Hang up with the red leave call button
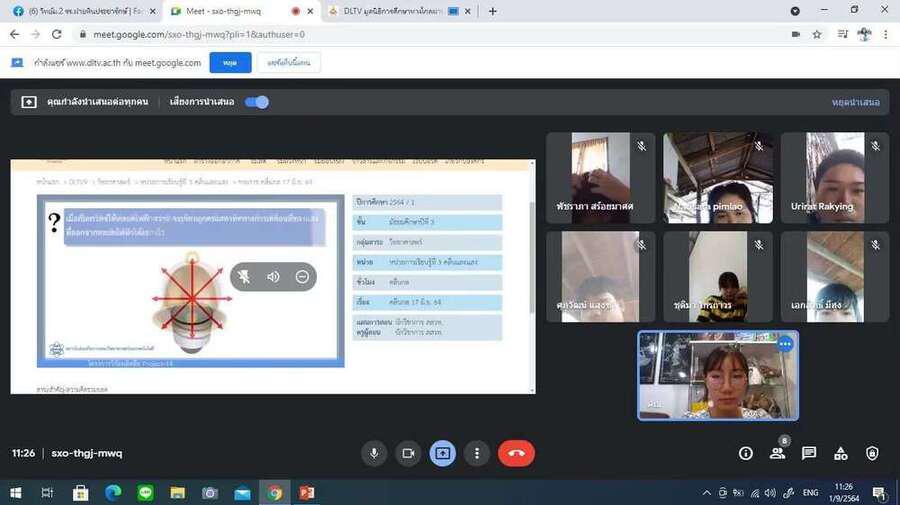This screenshot has height=505, width=900. click(x=516, y=453)
